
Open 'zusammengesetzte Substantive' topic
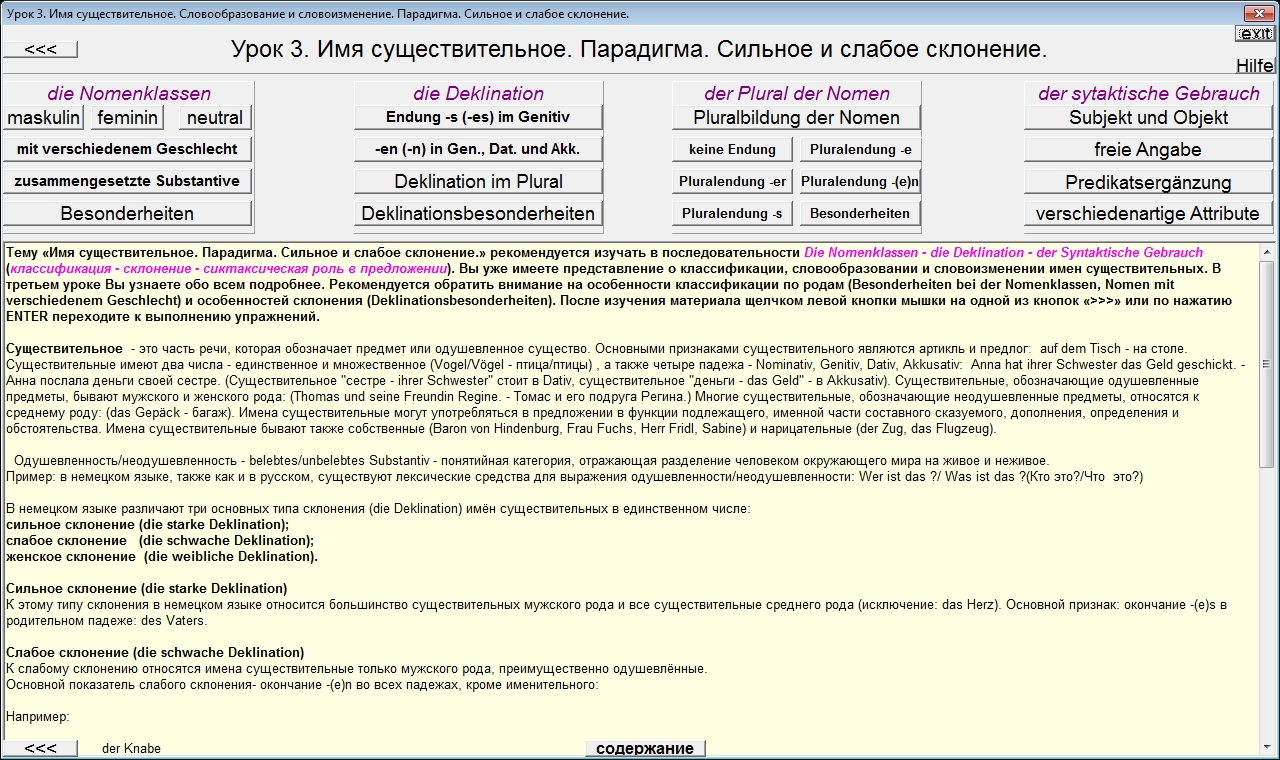pyautogui.click(x=127, y=181)
